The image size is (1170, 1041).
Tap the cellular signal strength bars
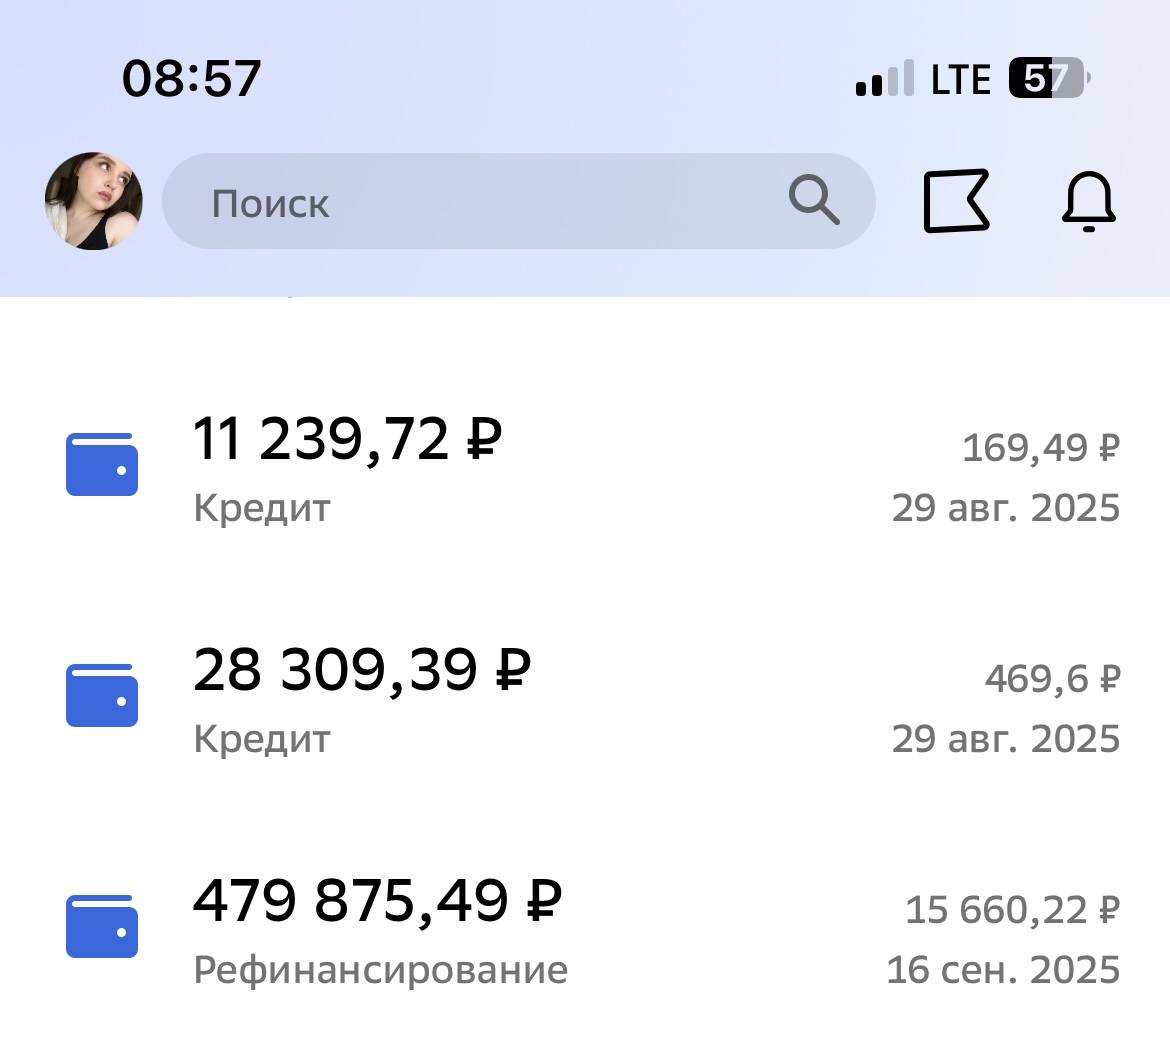point(884,80)
